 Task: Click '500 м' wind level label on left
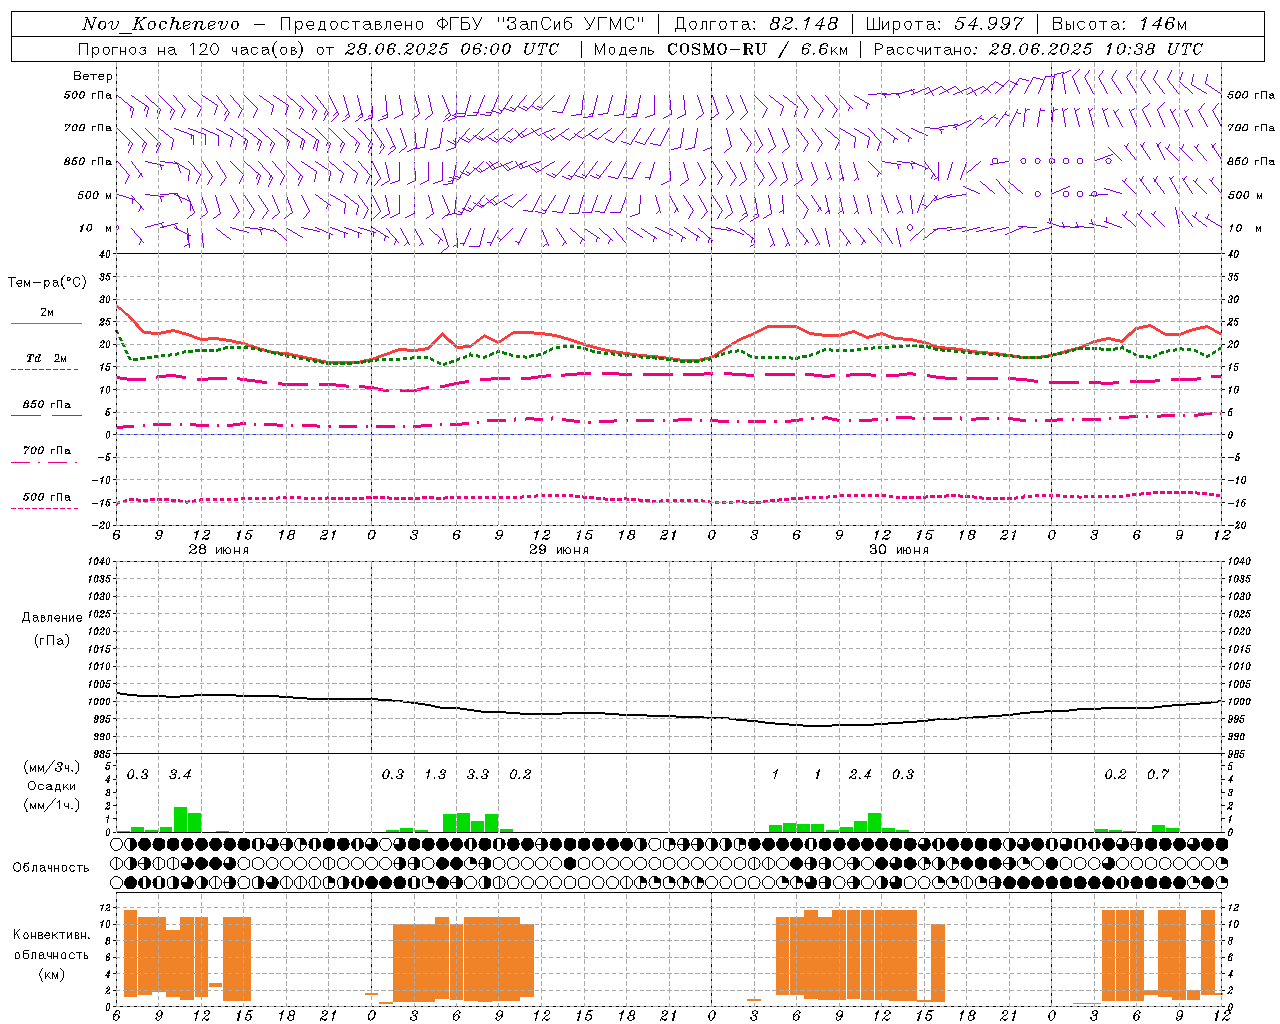pos(94,196)
